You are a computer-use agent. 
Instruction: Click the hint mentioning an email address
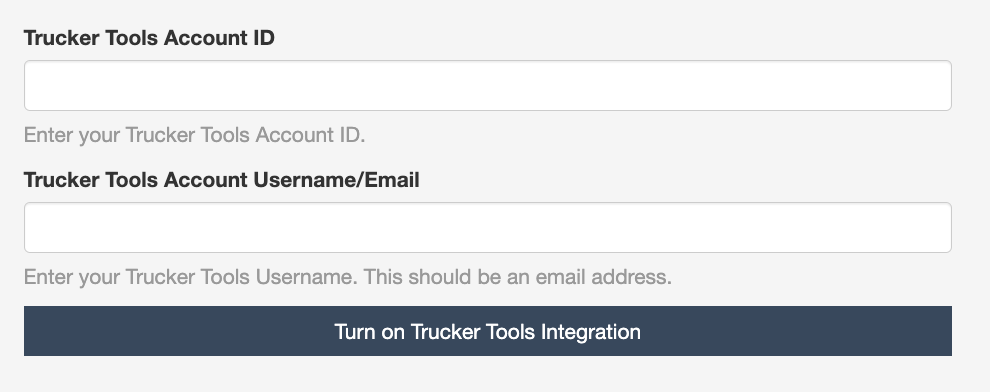coord(348,277)
